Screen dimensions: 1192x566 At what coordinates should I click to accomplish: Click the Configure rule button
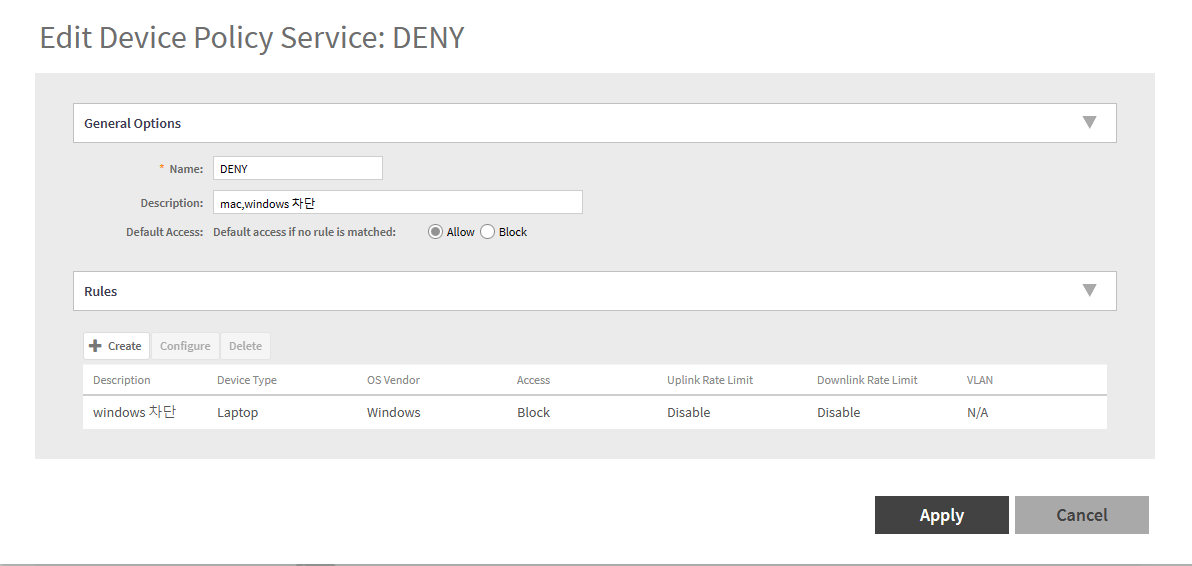[x=185, y=346]
